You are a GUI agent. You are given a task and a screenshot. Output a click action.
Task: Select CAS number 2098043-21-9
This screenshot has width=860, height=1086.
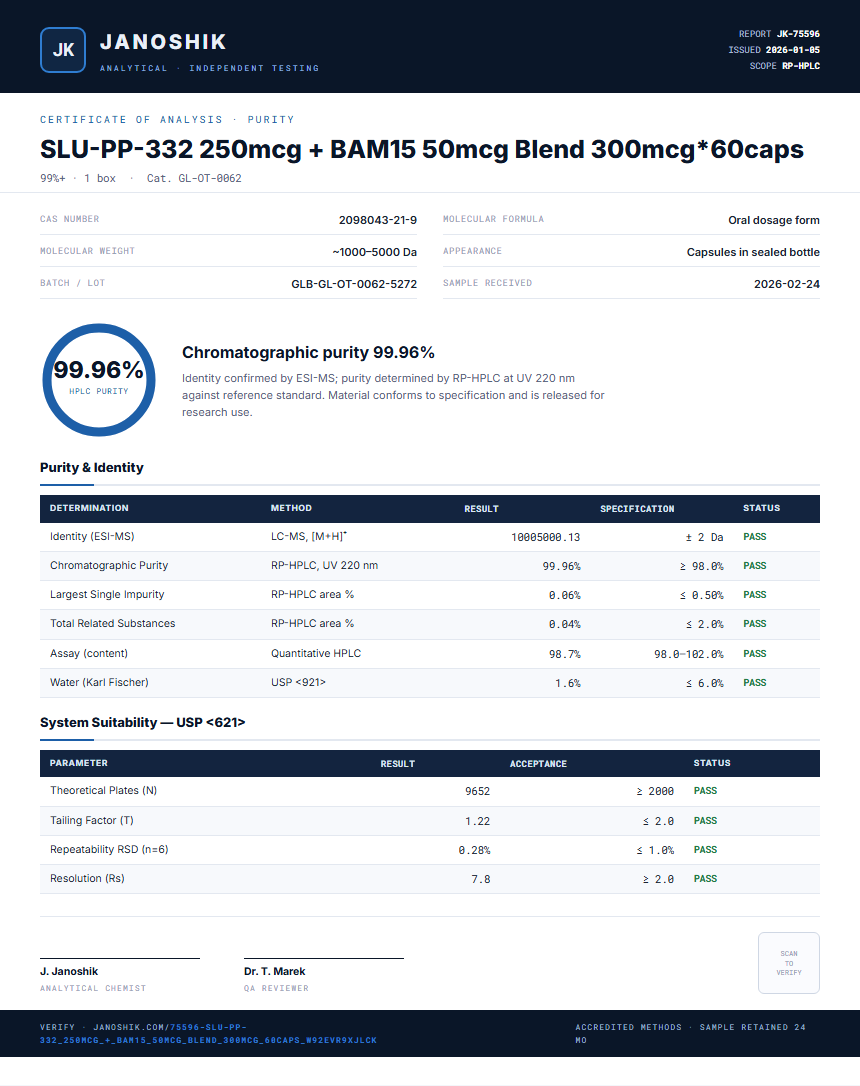(x=377, y=220)
